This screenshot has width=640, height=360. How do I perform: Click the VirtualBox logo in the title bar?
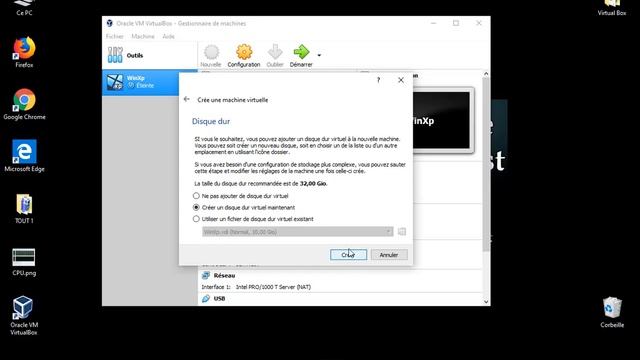pyautogui.click(x=109, y=23)
